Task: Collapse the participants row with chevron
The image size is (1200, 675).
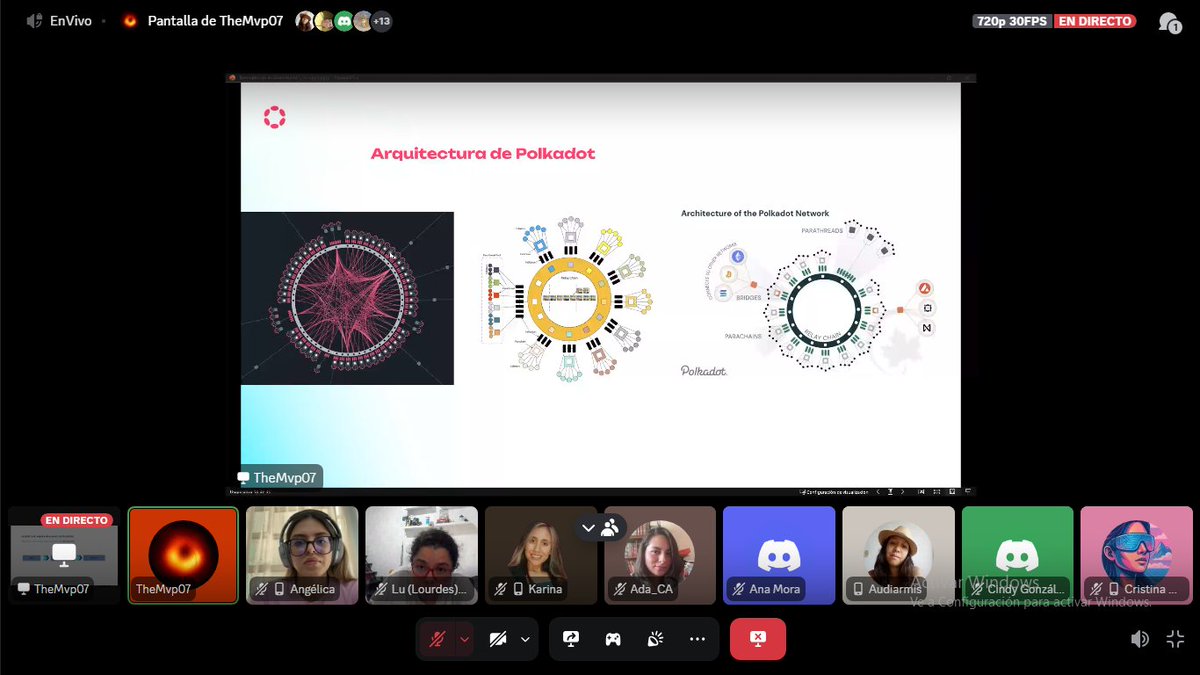Action: tap(588, 528)
